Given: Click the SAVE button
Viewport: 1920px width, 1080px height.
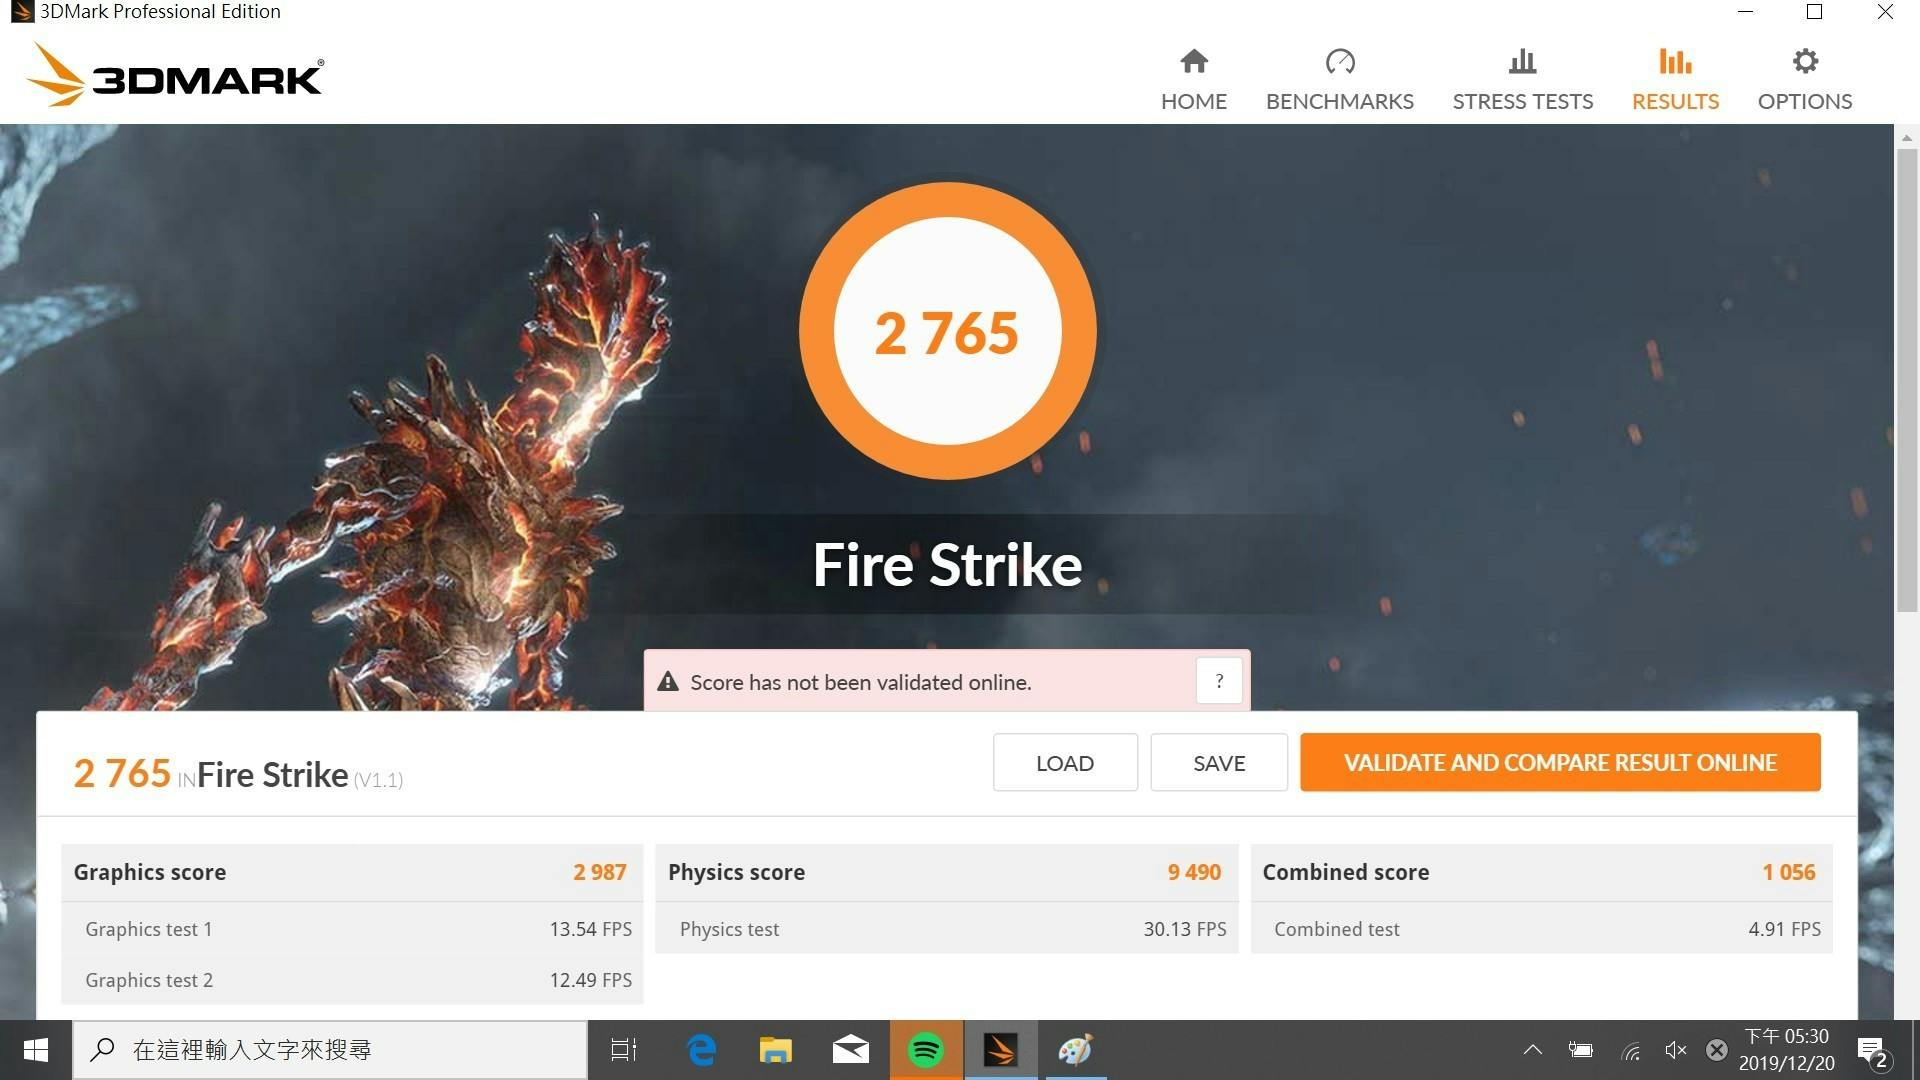Looking at the screenshot, I should pos(1218,763).
